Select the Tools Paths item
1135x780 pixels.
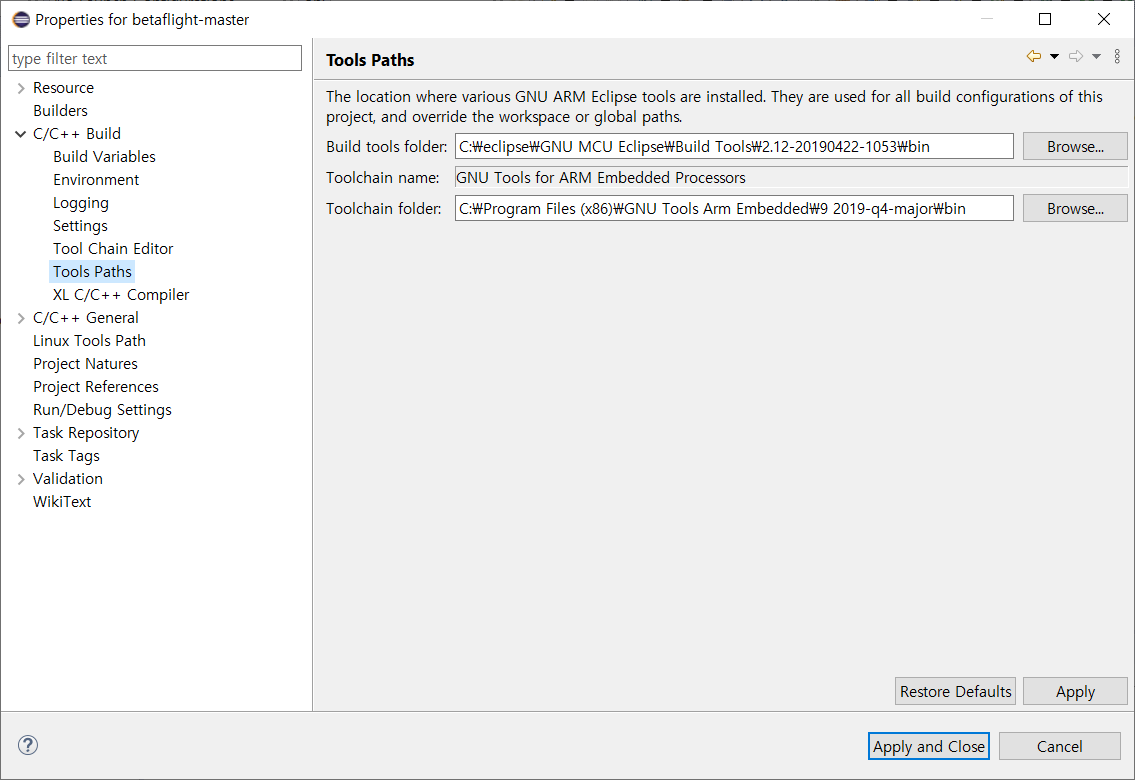[x=92, y=272]
